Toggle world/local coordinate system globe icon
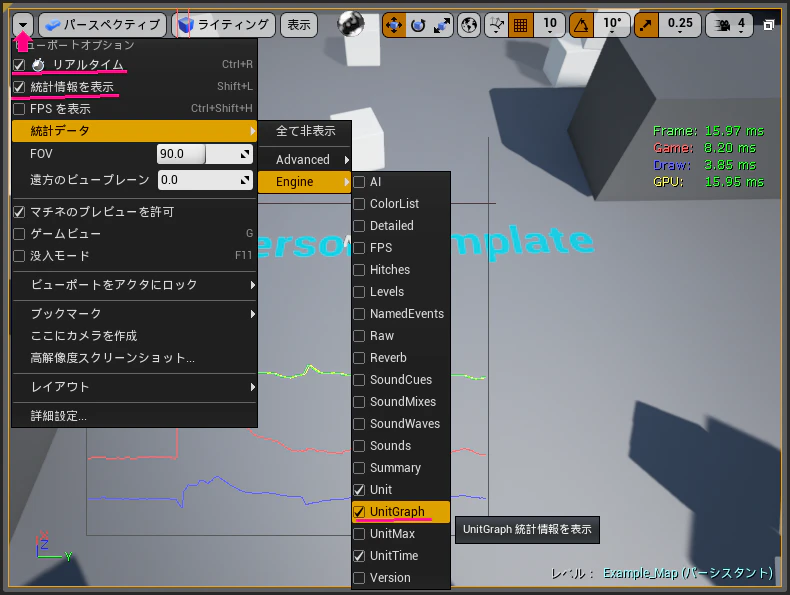 pyautogui.click(x=469, y=24)
